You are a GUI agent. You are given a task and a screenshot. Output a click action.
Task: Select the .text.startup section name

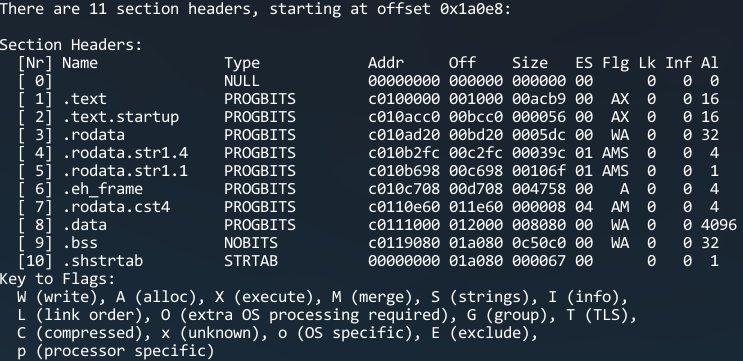(120, 117)
